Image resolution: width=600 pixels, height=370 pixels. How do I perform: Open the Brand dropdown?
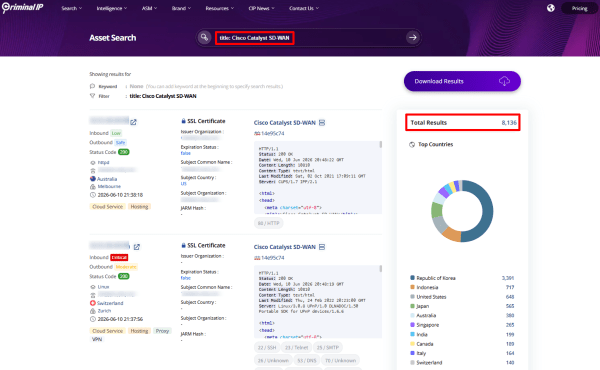[181, 8]
